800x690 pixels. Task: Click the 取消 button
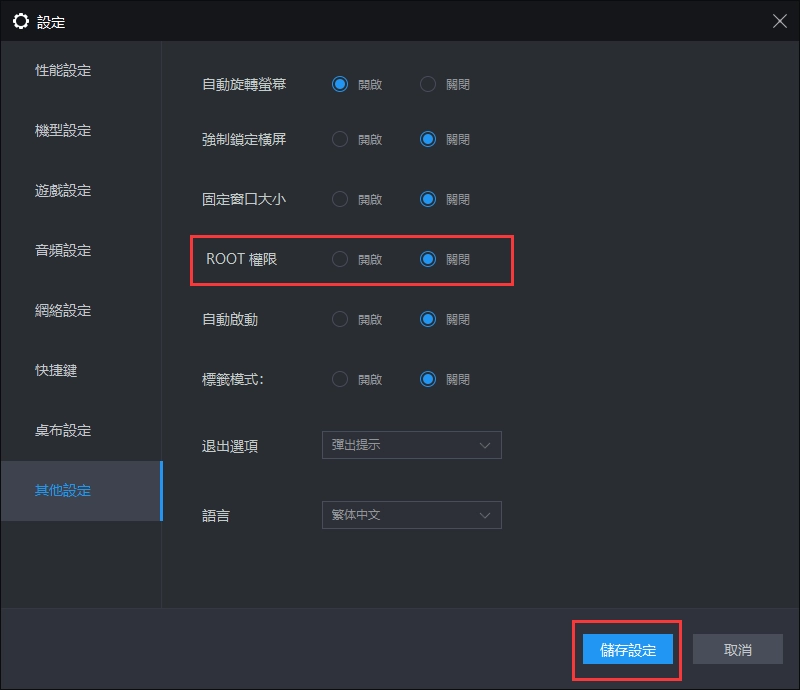click(737, 649)
